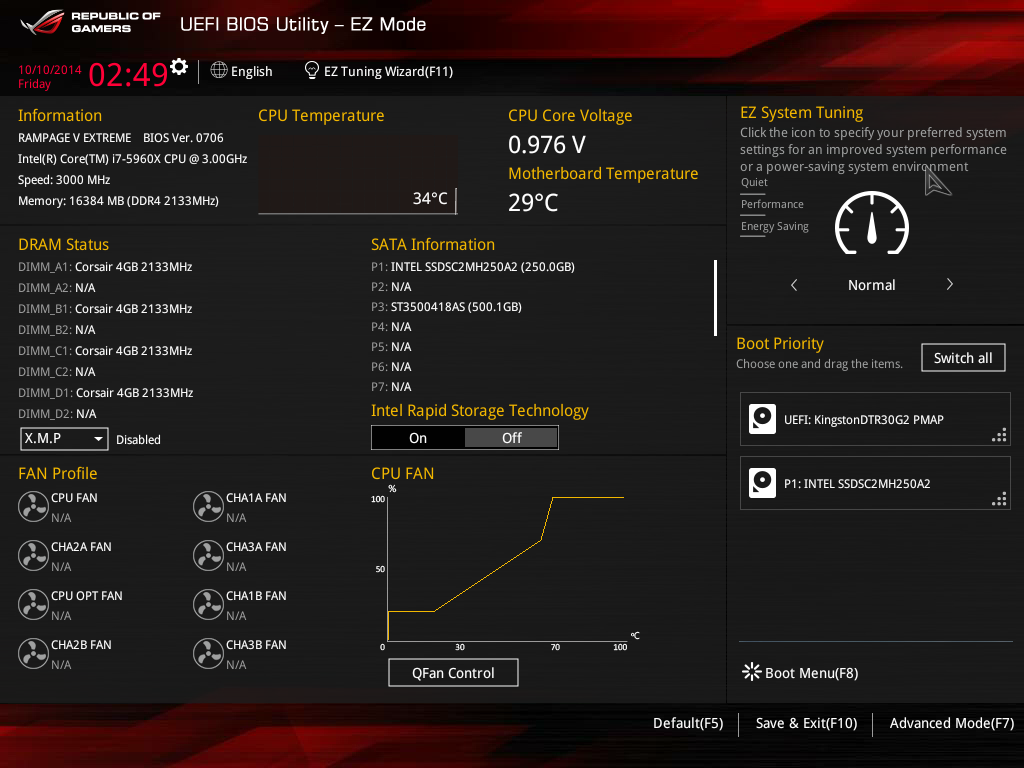Viewport: 1024px width, 768px height.
Task: Click the EZ Tuning Wizard lightbulb icon
Action: click(312, 70)
